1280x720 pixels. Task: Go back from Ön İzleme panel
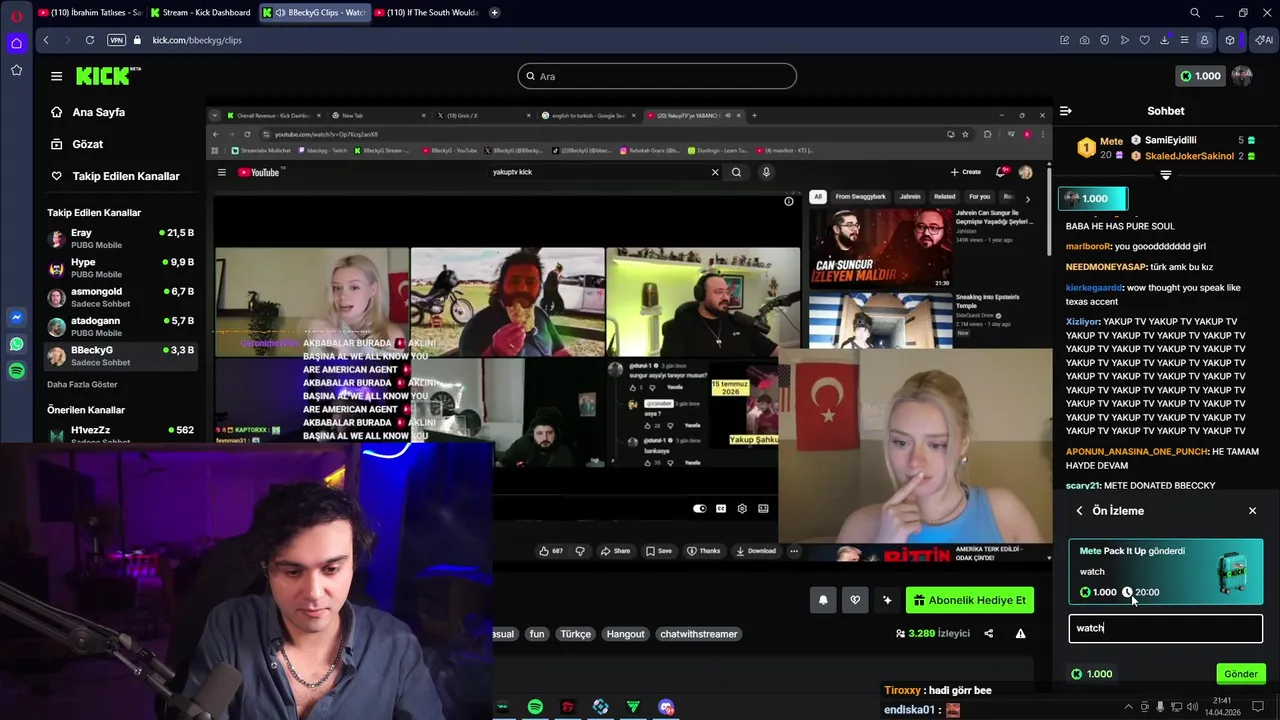click(x=1079, y=511)
